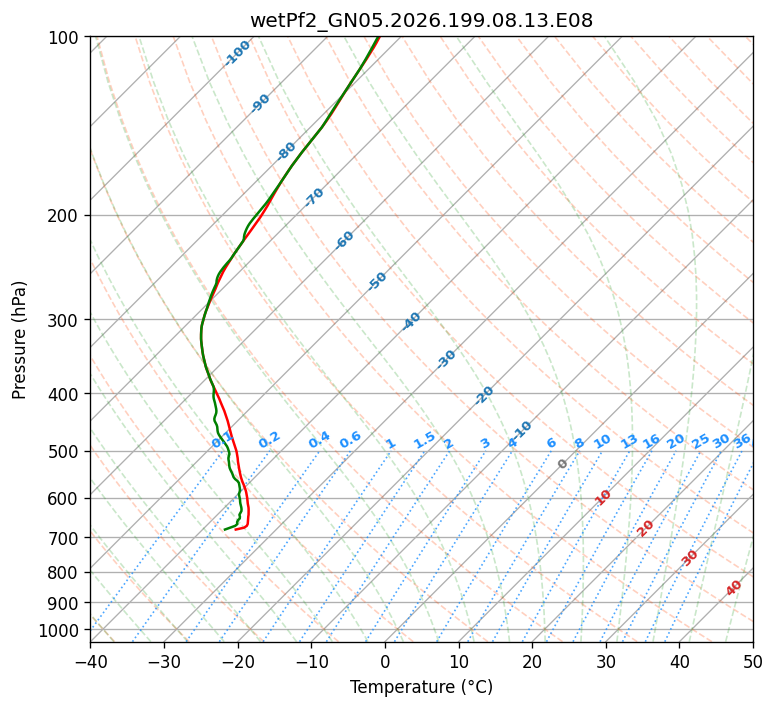Click the 1000 hPa pressure tick label
775x708 pixels.
pyautogui.click(x=60, y=631)
